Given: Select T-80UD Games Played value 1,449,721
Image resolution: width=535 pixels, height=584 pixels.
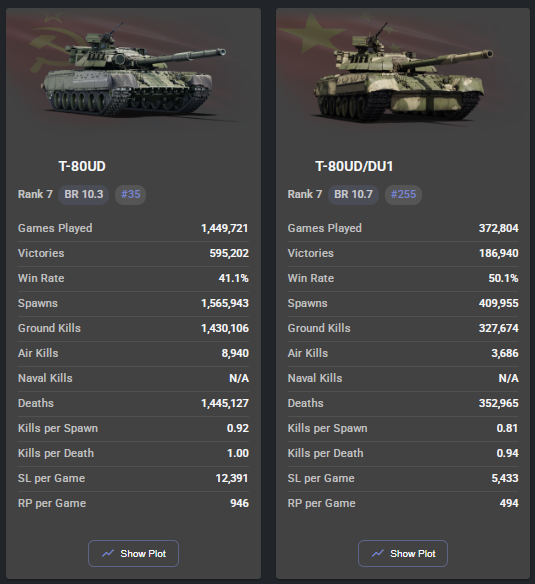Looking at the screenshot, I should coord(225,228).
